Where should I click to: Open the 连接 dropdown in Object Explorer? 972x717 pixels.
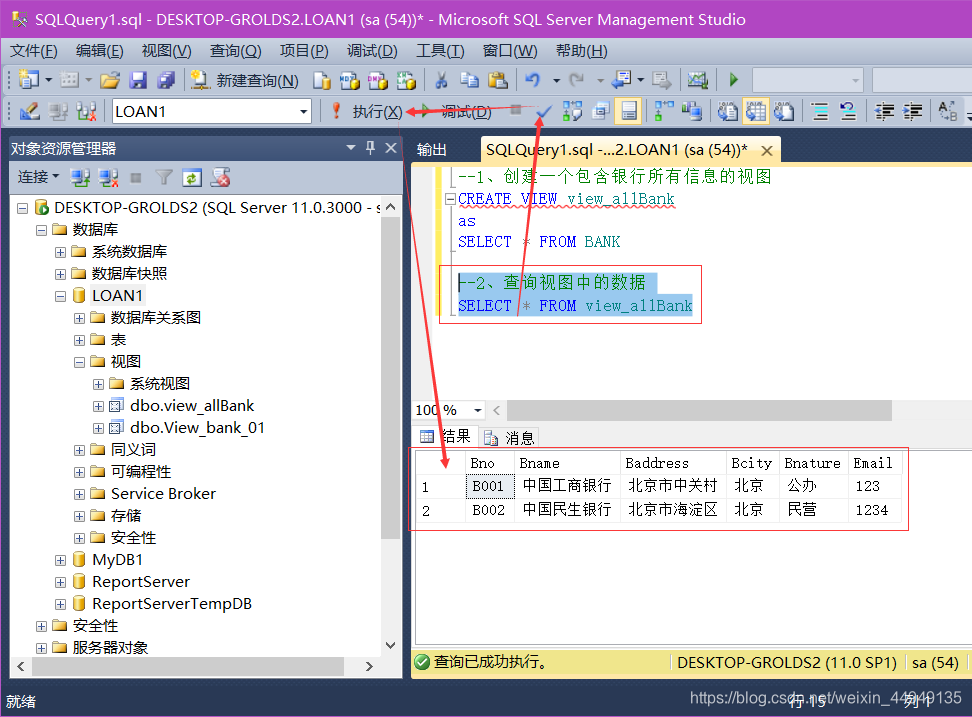[38, 178]
